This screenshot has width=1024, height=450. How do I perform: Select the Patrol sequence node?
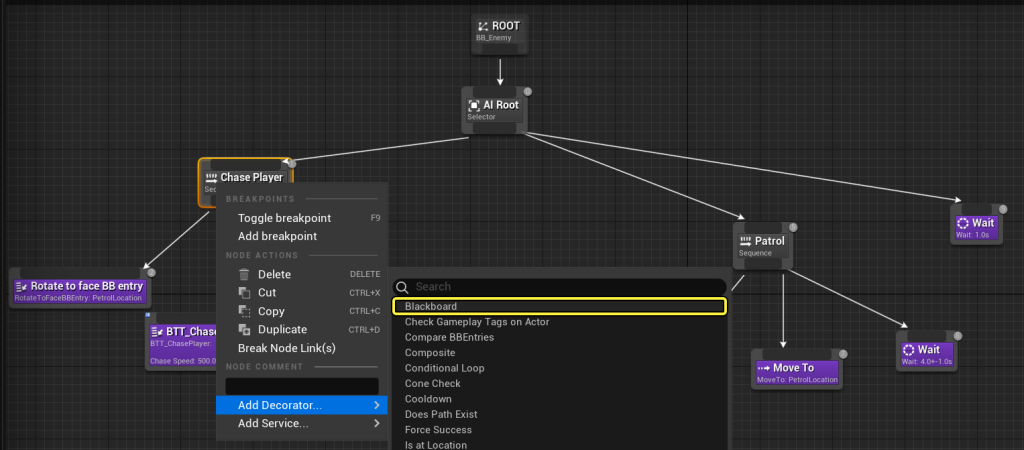click(763, 245)
